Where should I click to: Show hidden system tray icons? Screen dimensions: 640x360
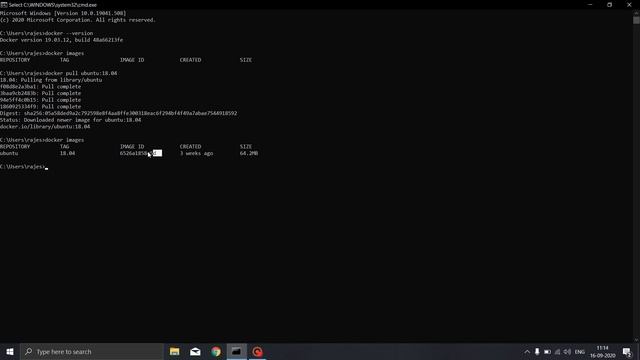527,351
